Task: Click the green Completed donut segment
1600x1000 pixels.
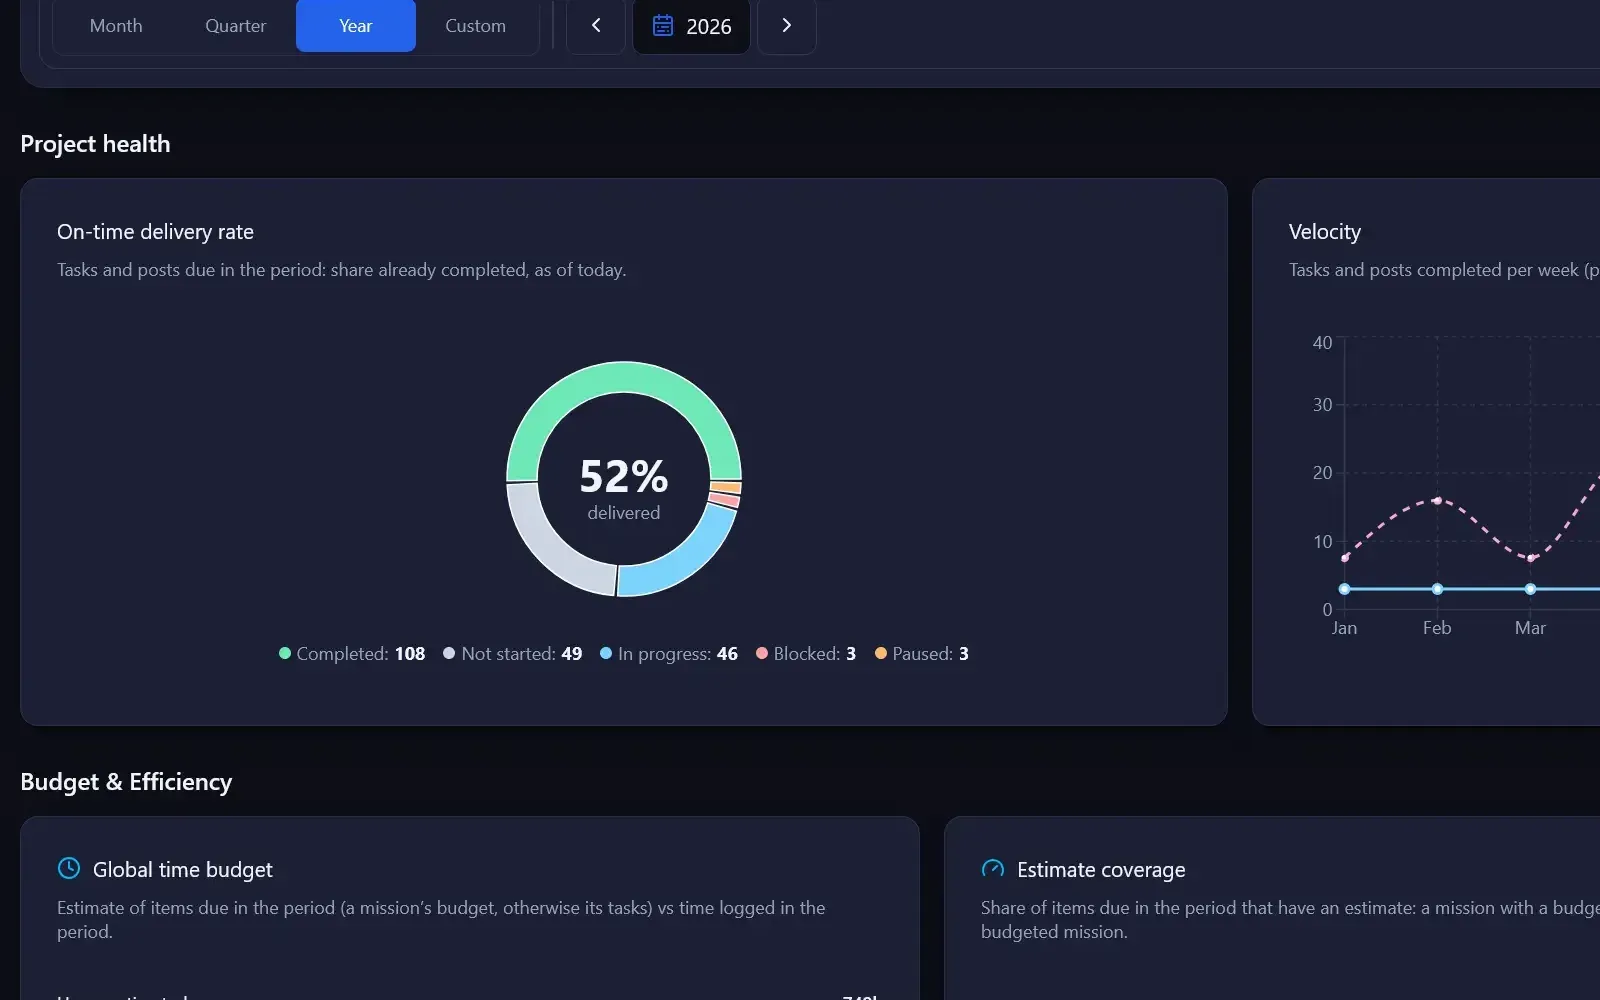Action: 624,377
